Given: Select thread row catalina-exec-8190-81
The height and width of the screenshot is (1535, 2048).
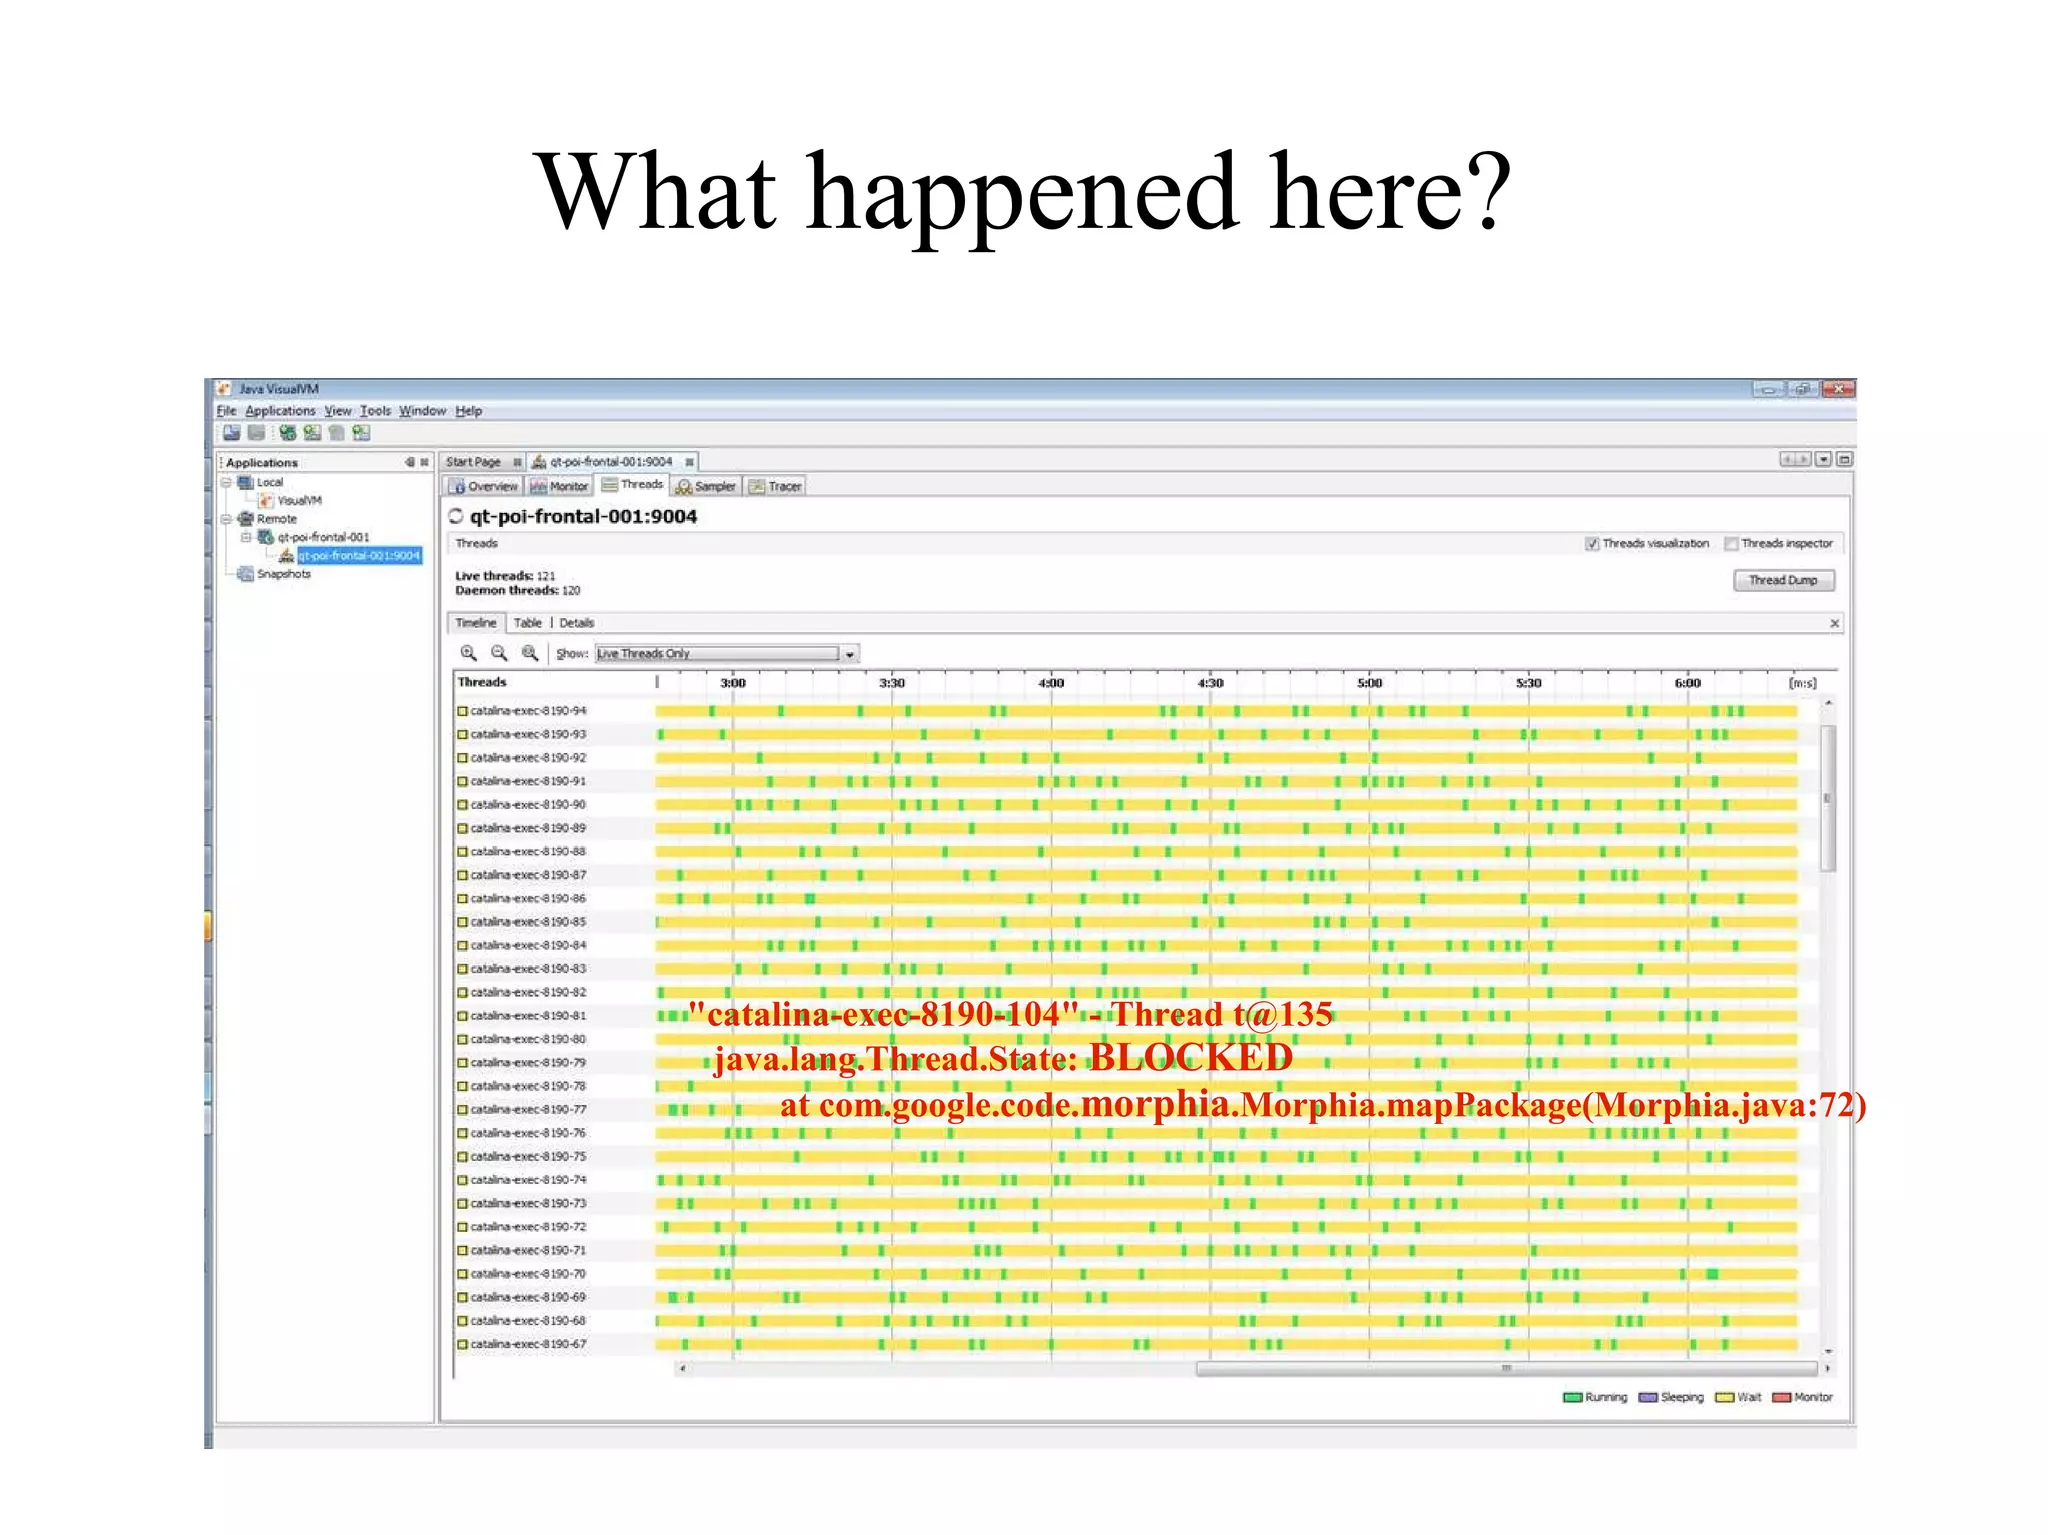Looking at the screenshot, I should pos(1127,1016).
